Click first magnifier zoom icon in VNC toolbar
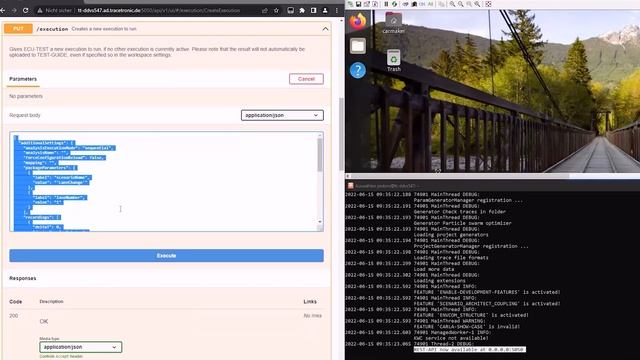640x360 pixels. click(x=452, y=4)
